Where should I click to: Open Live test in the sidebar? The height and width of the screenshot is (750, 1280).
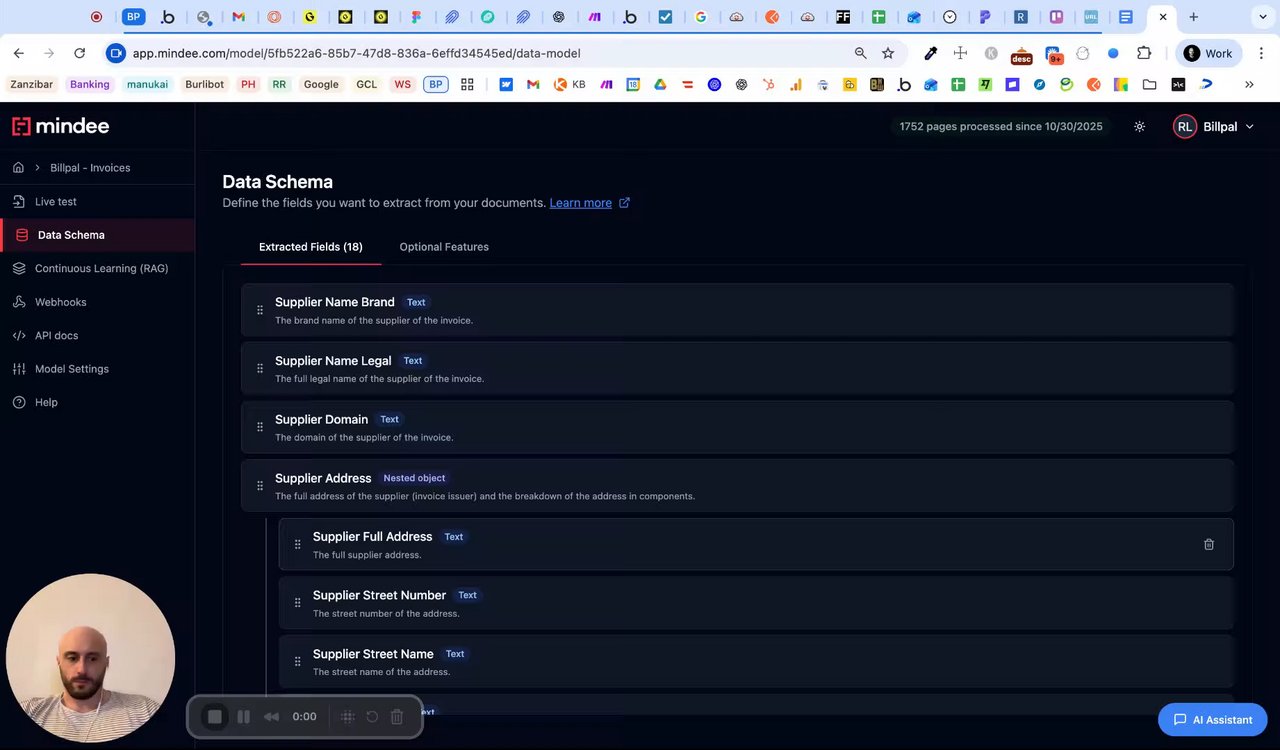click(x=55, y=202)
